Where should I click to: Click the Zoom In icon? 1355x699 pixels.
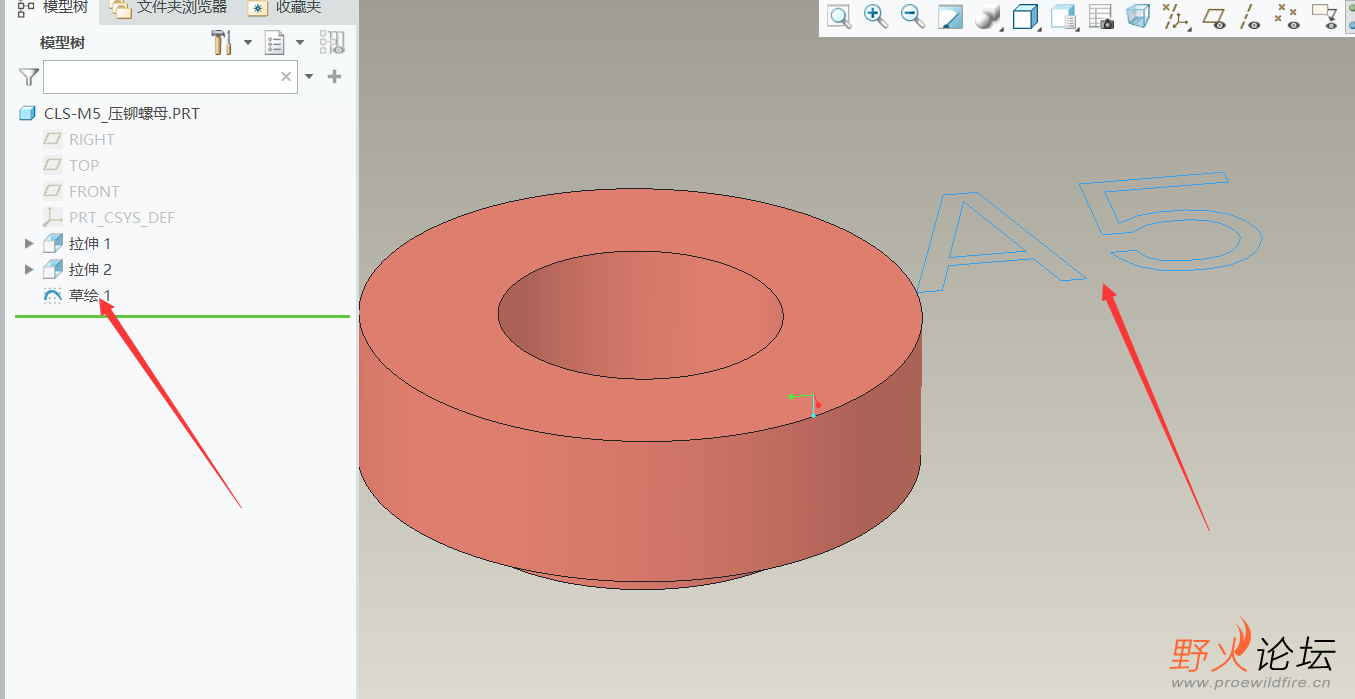[x=876, y=17]
